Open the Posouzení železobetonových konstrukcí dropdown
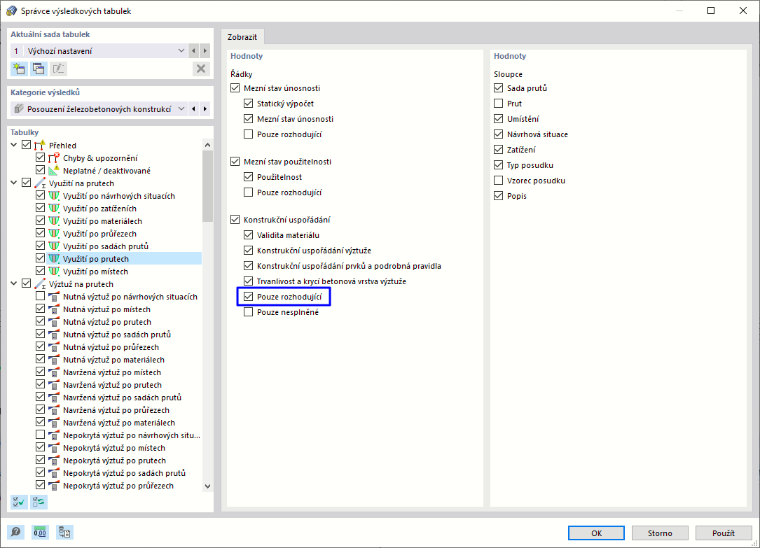Image resolution: width=760 pixels, height=548 pixels. [x=181, y=109]
